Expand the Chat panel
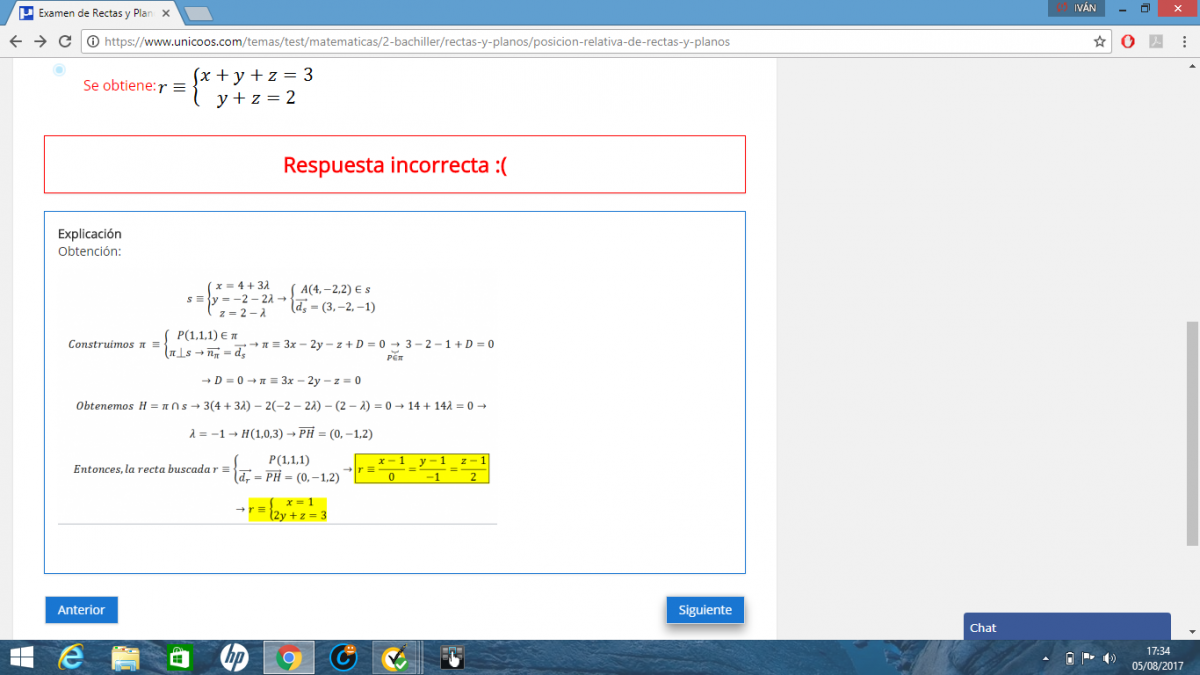This screenshot has width=1200, height=675. tap(1066, 627)
